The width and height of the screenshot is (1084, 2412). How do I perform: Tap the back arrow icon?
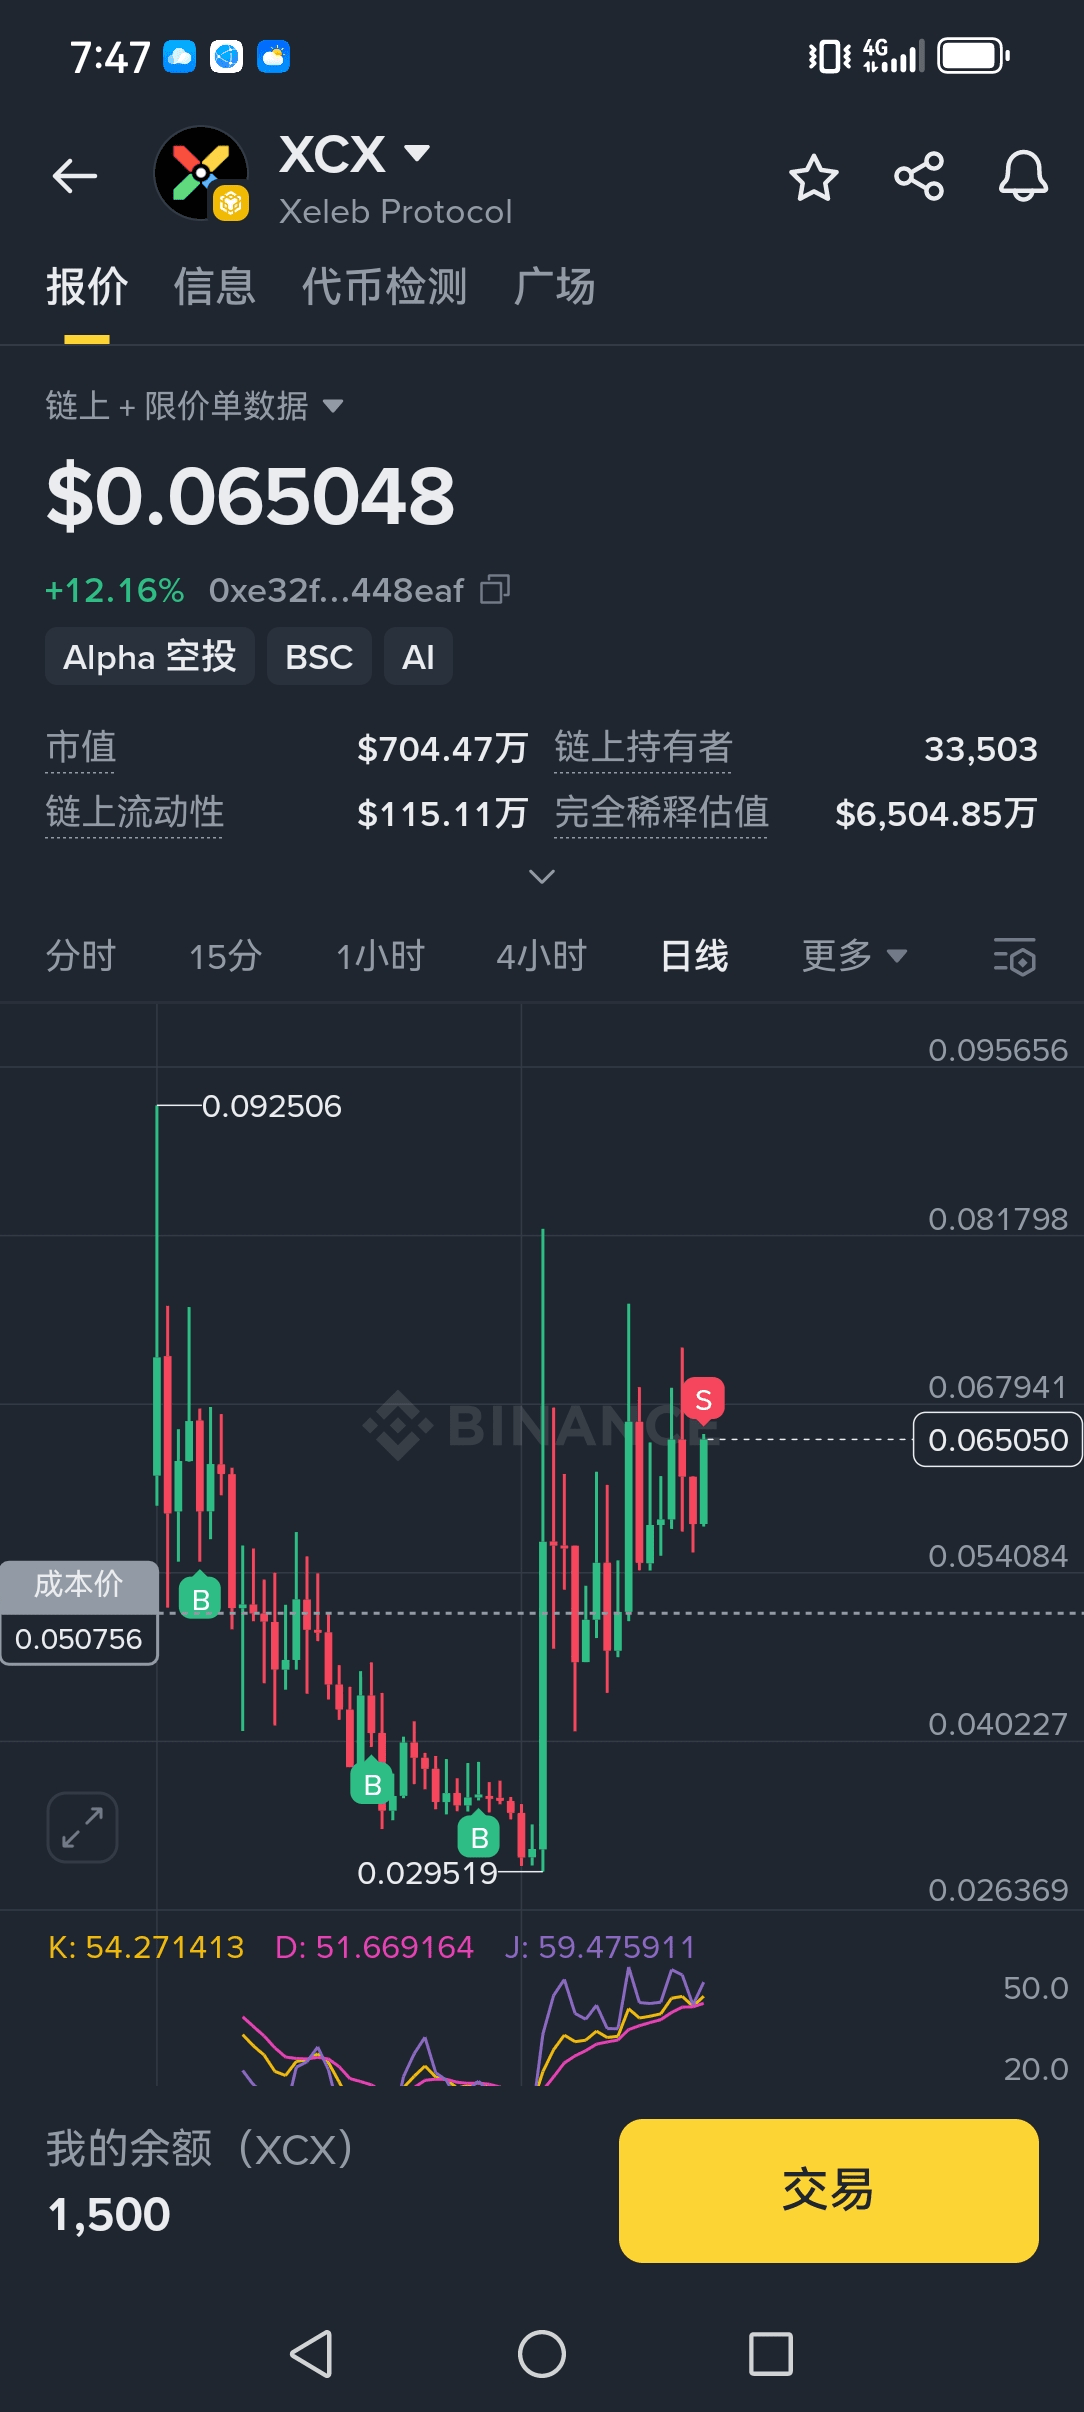click(x=75, y=176)
